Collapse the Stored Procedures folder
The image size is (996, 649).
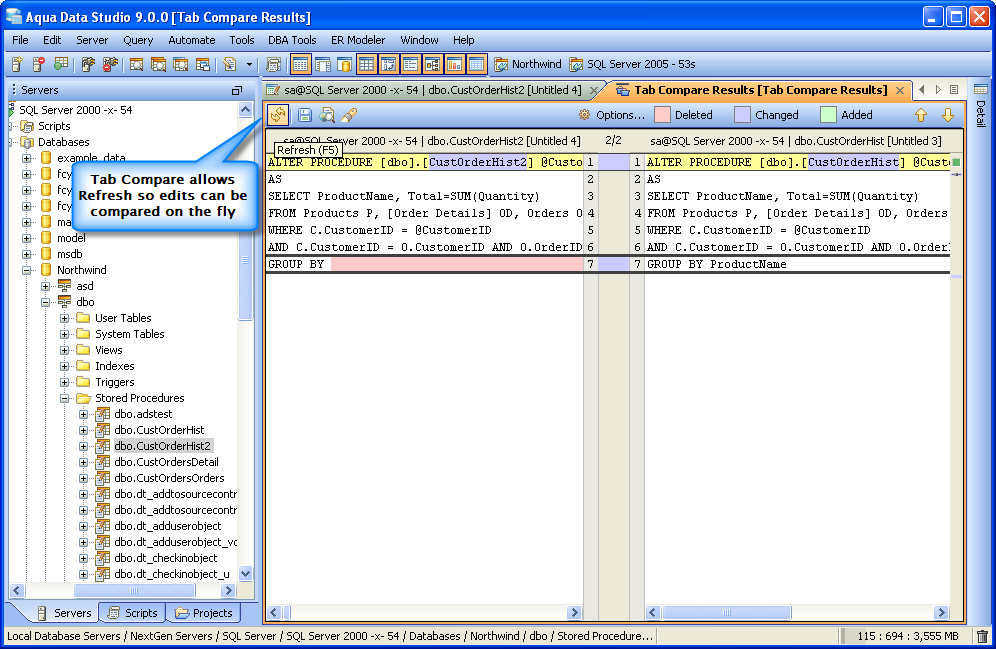tap(65, 398)
